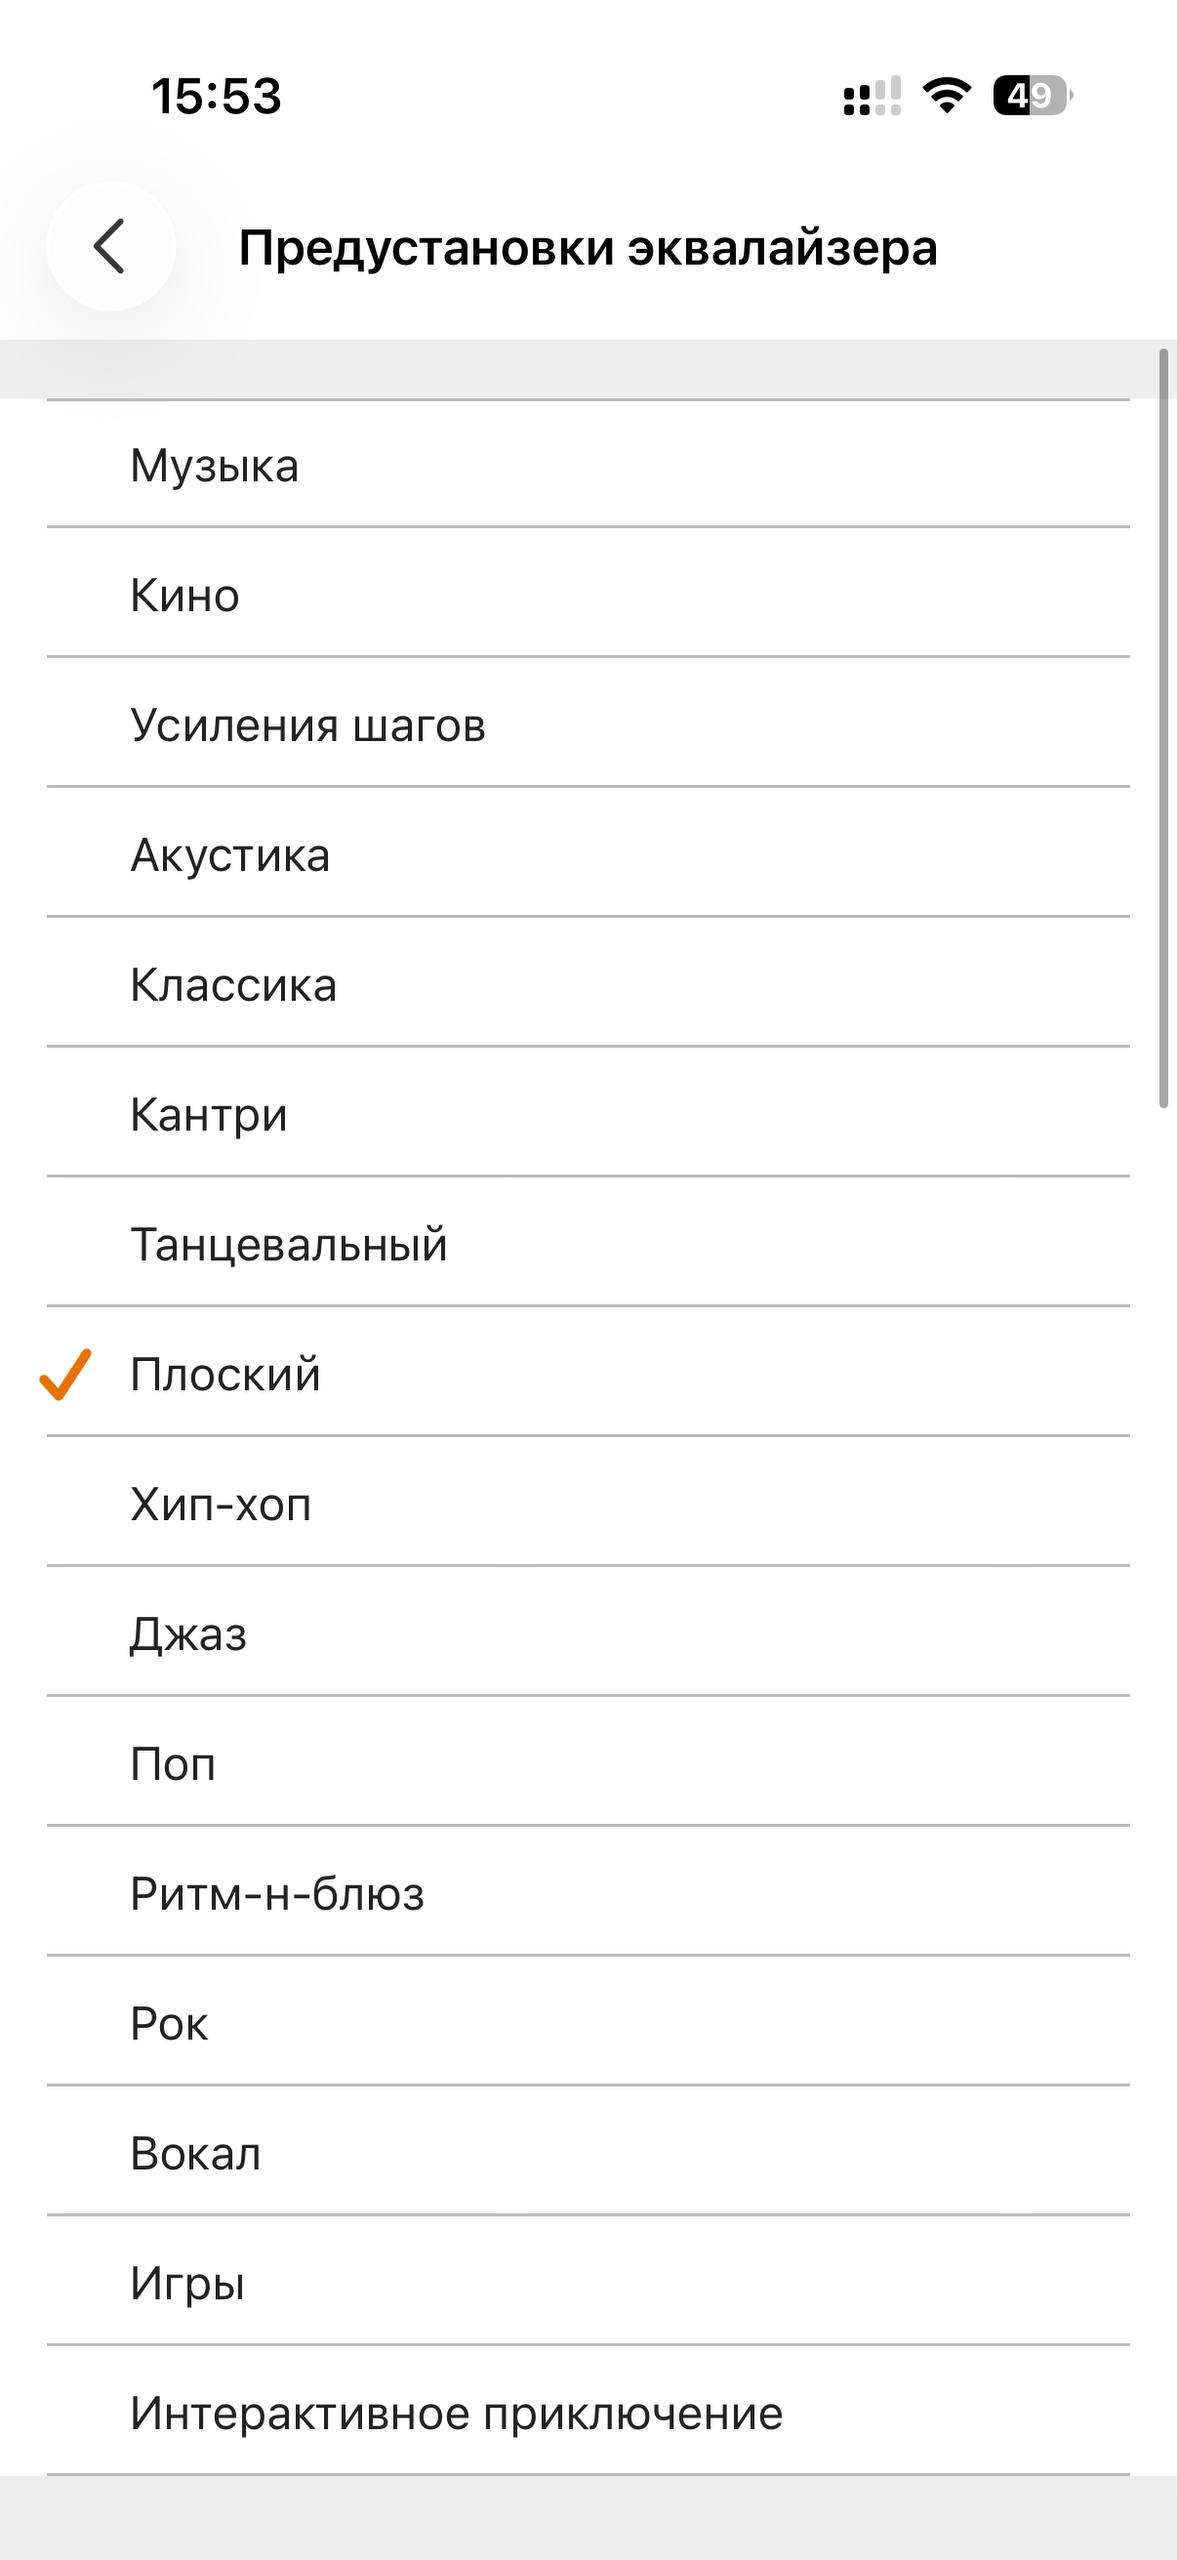Tap the battery indicator in status bar

click(x=1031, y=96)
